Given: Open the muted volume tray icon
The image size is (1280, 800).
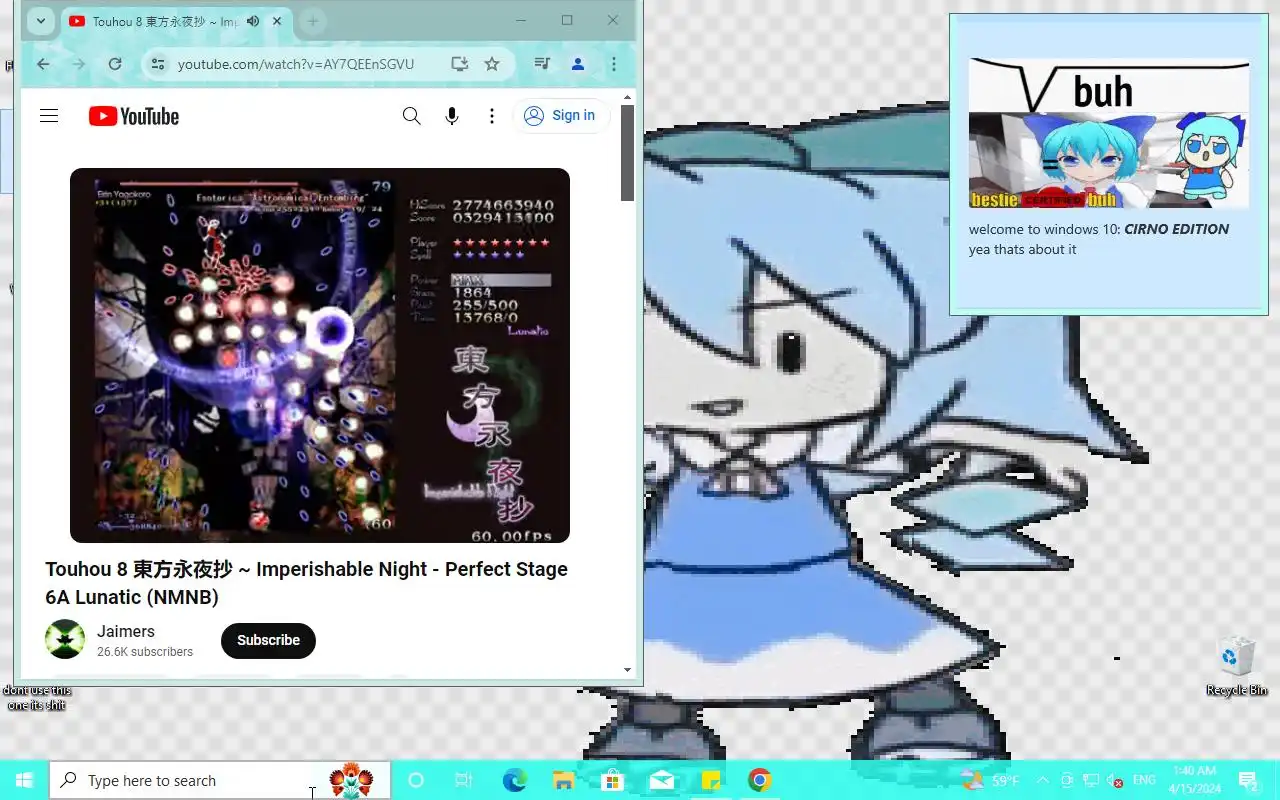Looking at the screenshot, I should pos(1115,780).
